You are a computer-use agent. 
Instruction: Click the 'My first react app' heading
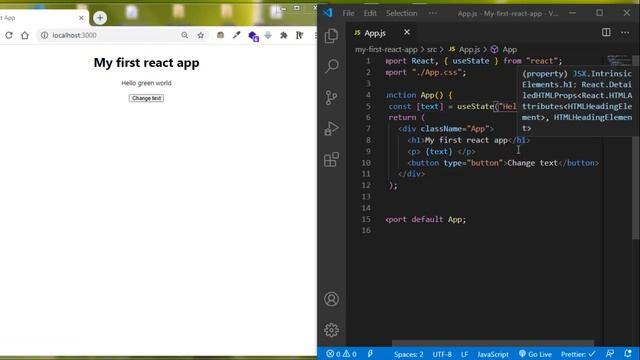(147, 62)
